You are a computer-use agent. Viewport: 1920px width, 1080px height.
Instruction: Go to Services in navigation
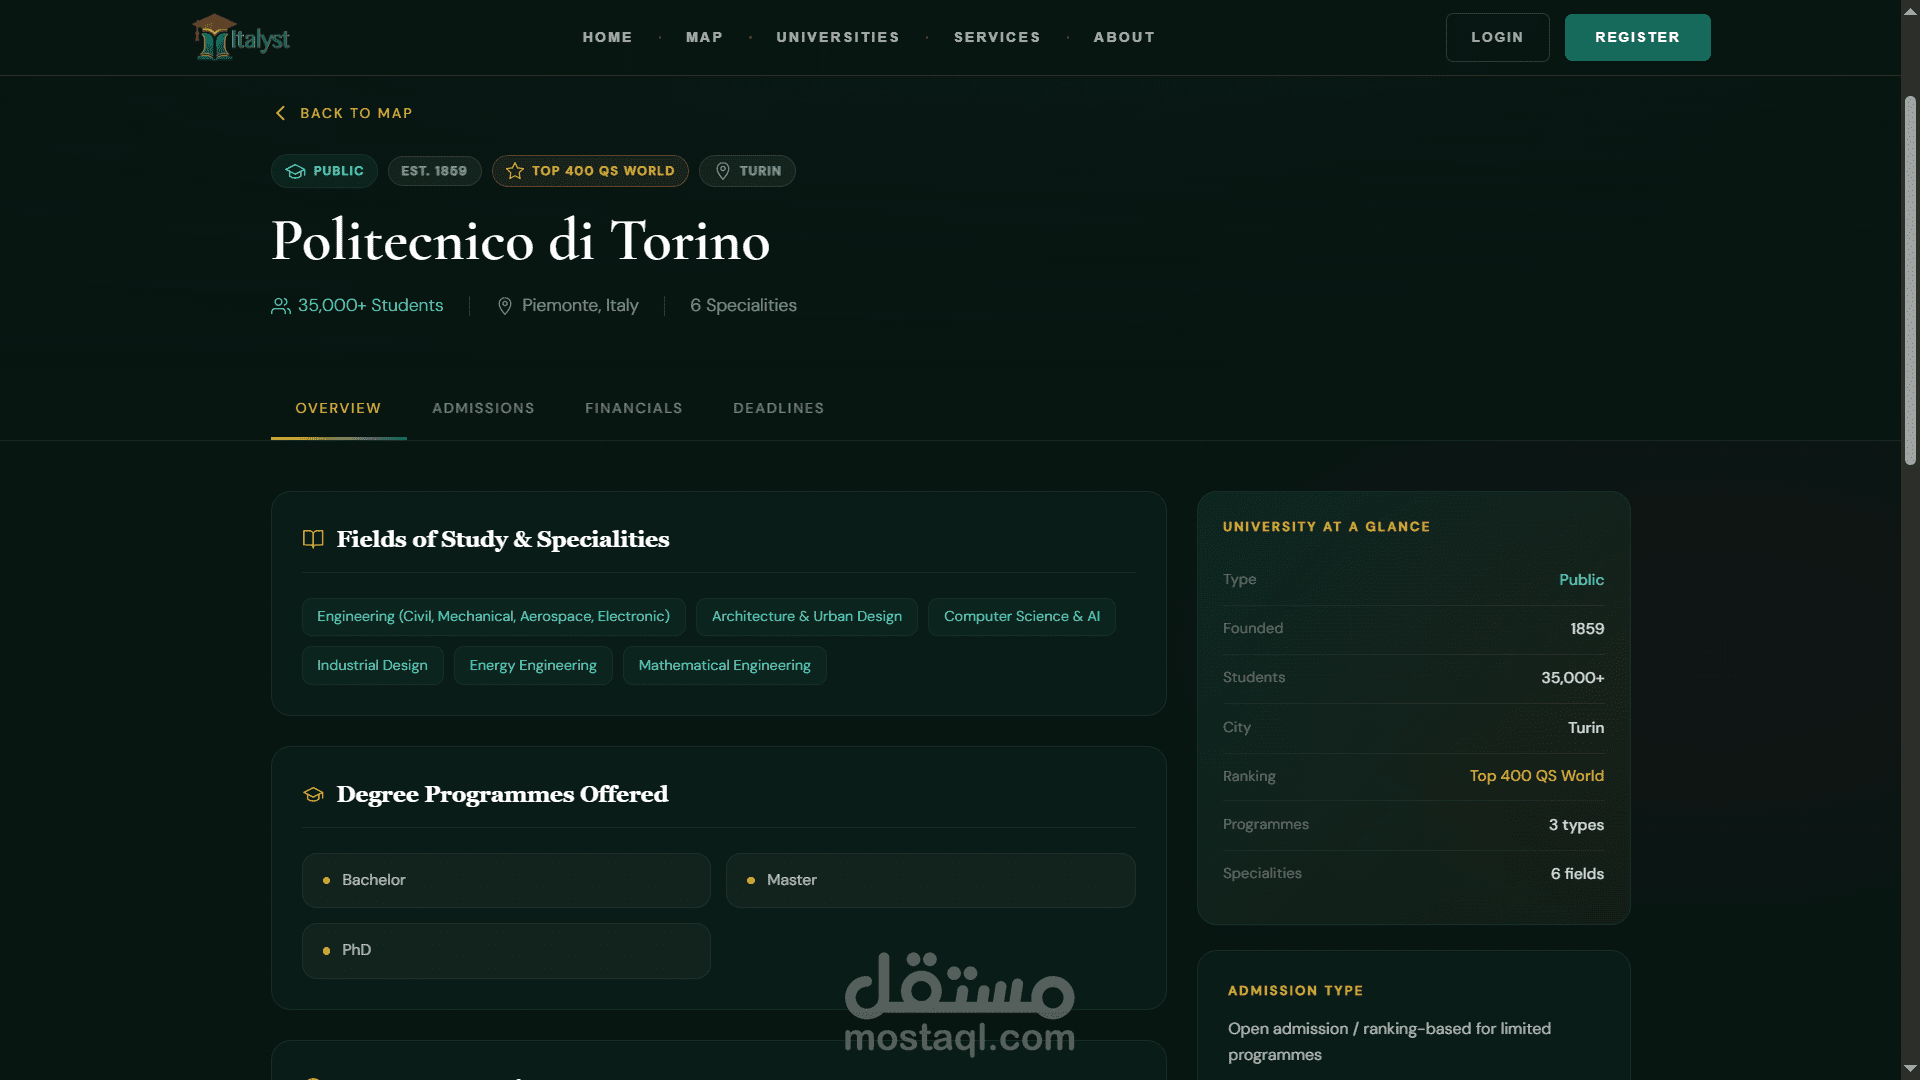click(x=997, y=37)
